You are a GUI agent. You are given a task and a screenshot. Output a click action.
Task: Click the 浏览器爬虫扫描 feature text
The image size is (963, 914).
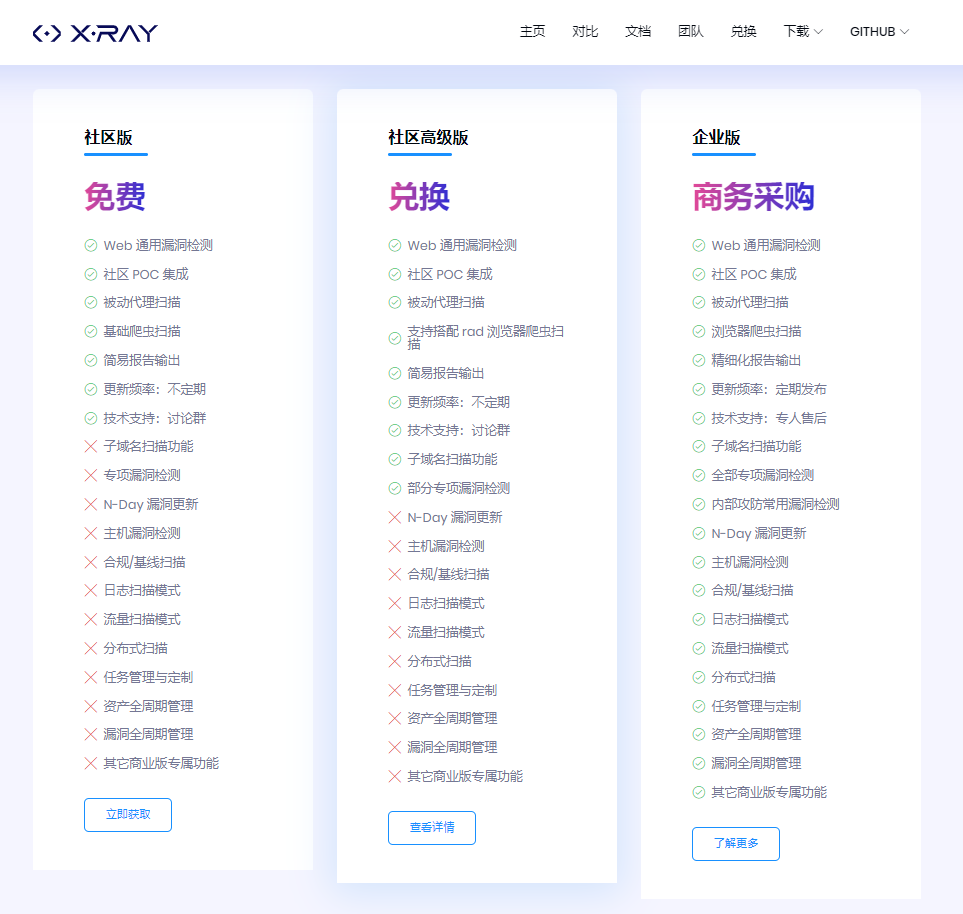756,332
